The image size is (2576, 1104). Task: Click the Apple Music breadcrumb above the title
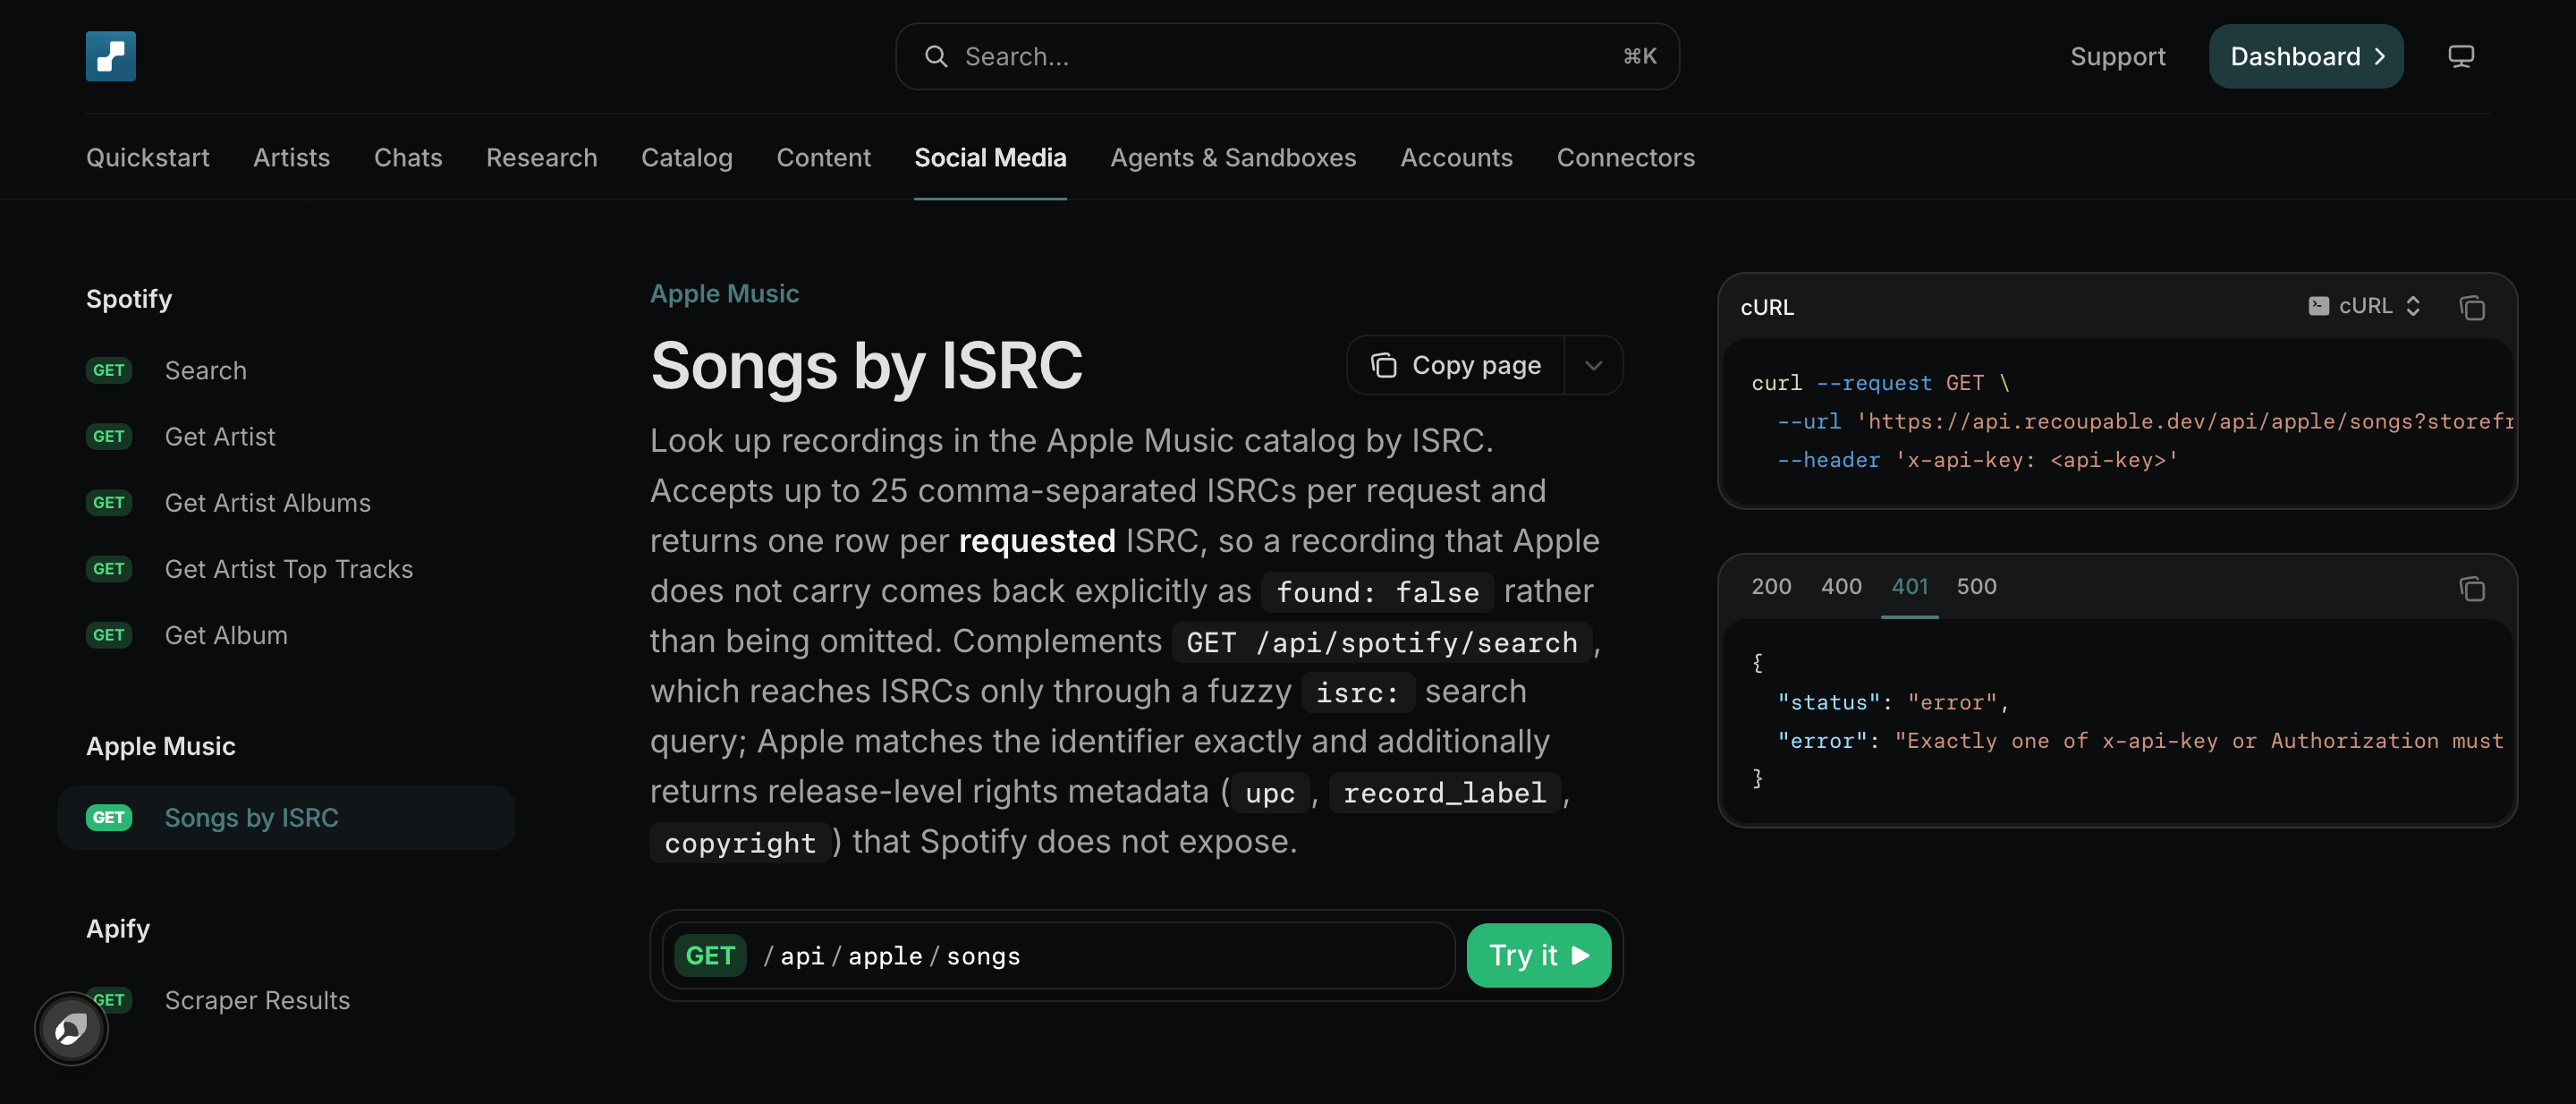(724, 293)
